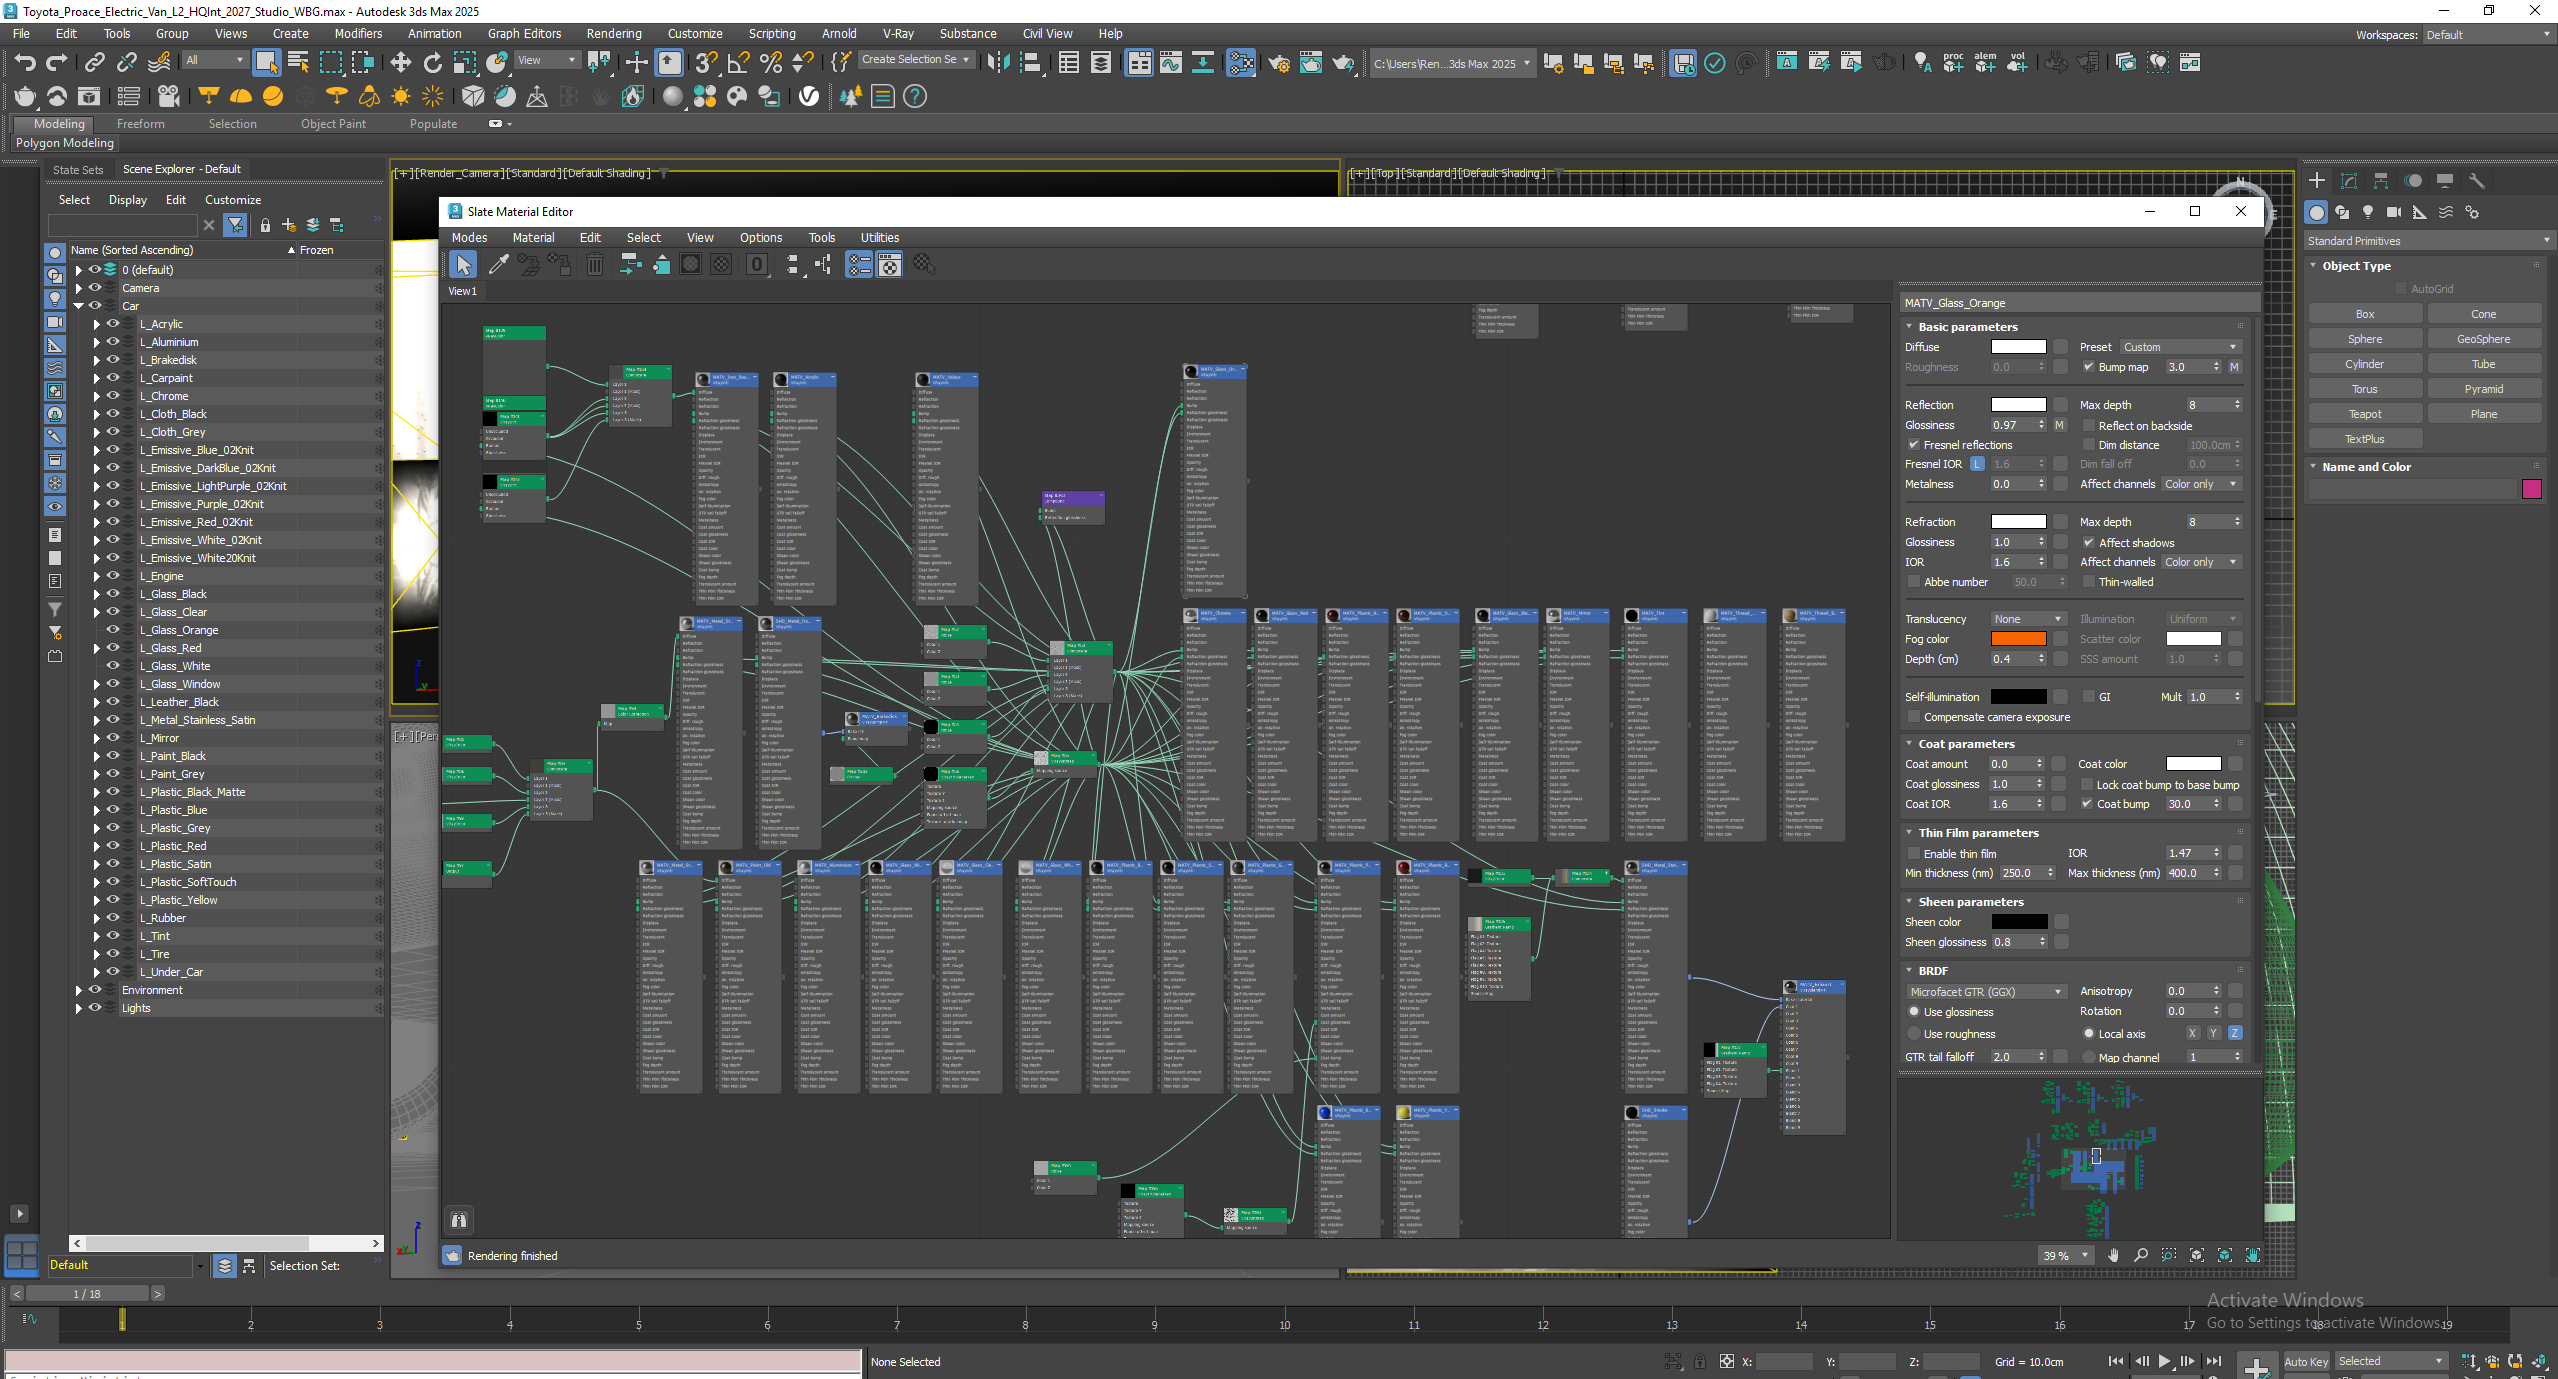Image resolution: width=2558 pixels, height=1379 pixels.
Task: Open the Preset dropdown showing Custom
Action: pyautogui.click(x=2180, y=347)
